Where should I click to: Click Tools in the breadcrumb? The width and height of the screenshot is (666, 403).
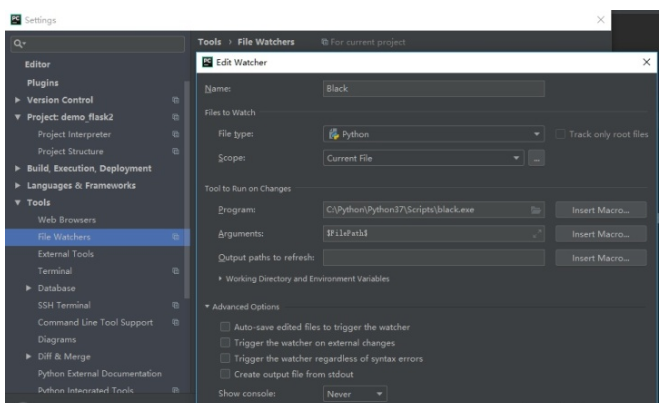click(209, 42)
